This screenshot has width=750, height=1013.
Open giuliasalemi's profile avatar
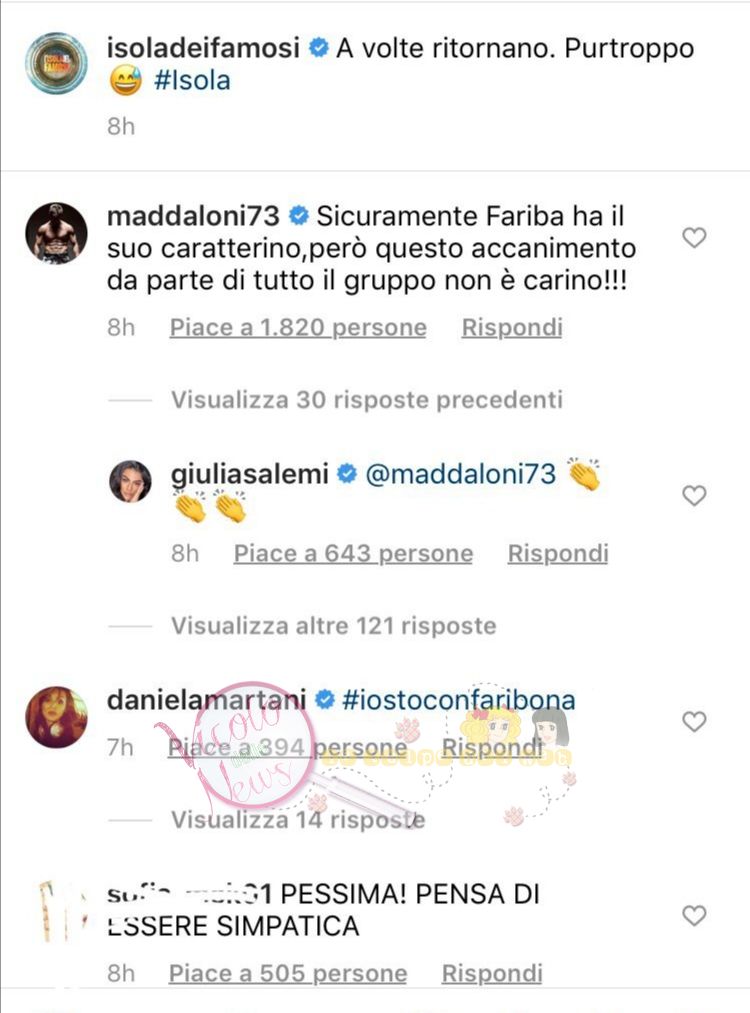point(130,481)
